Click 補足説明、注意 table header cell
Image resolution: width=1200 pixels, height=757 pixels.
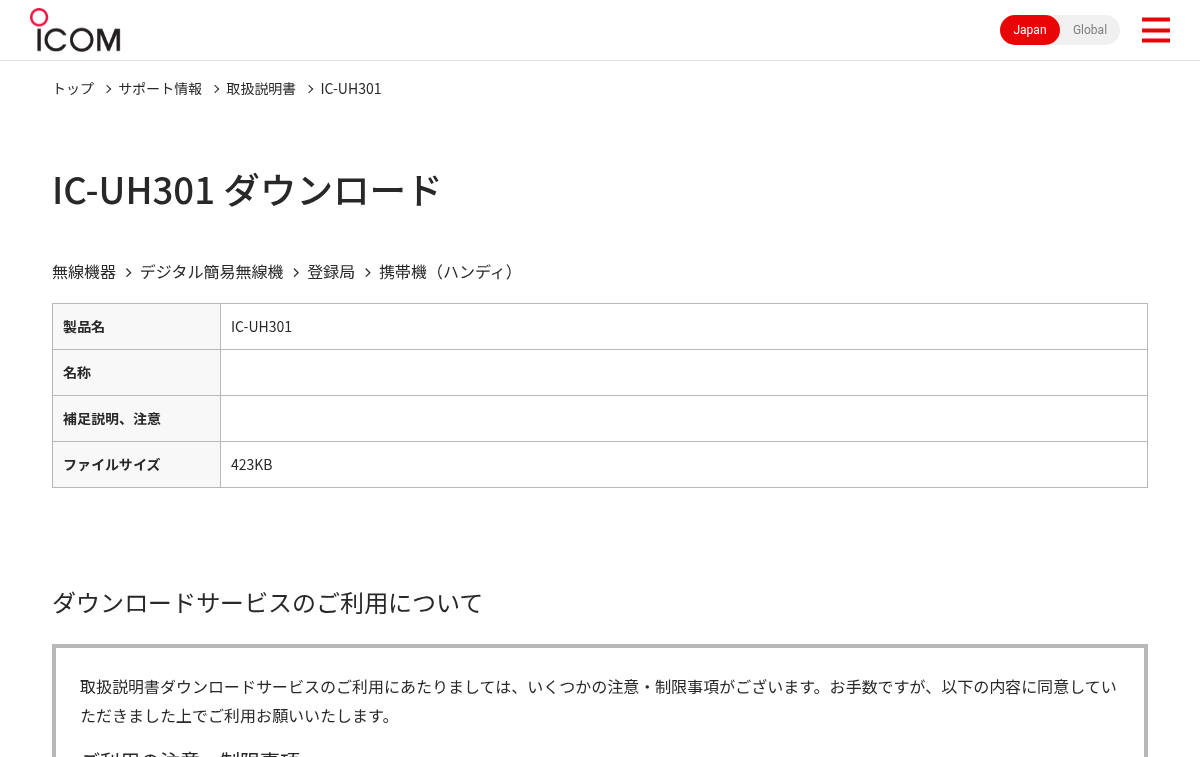click(x=136, y=419)
